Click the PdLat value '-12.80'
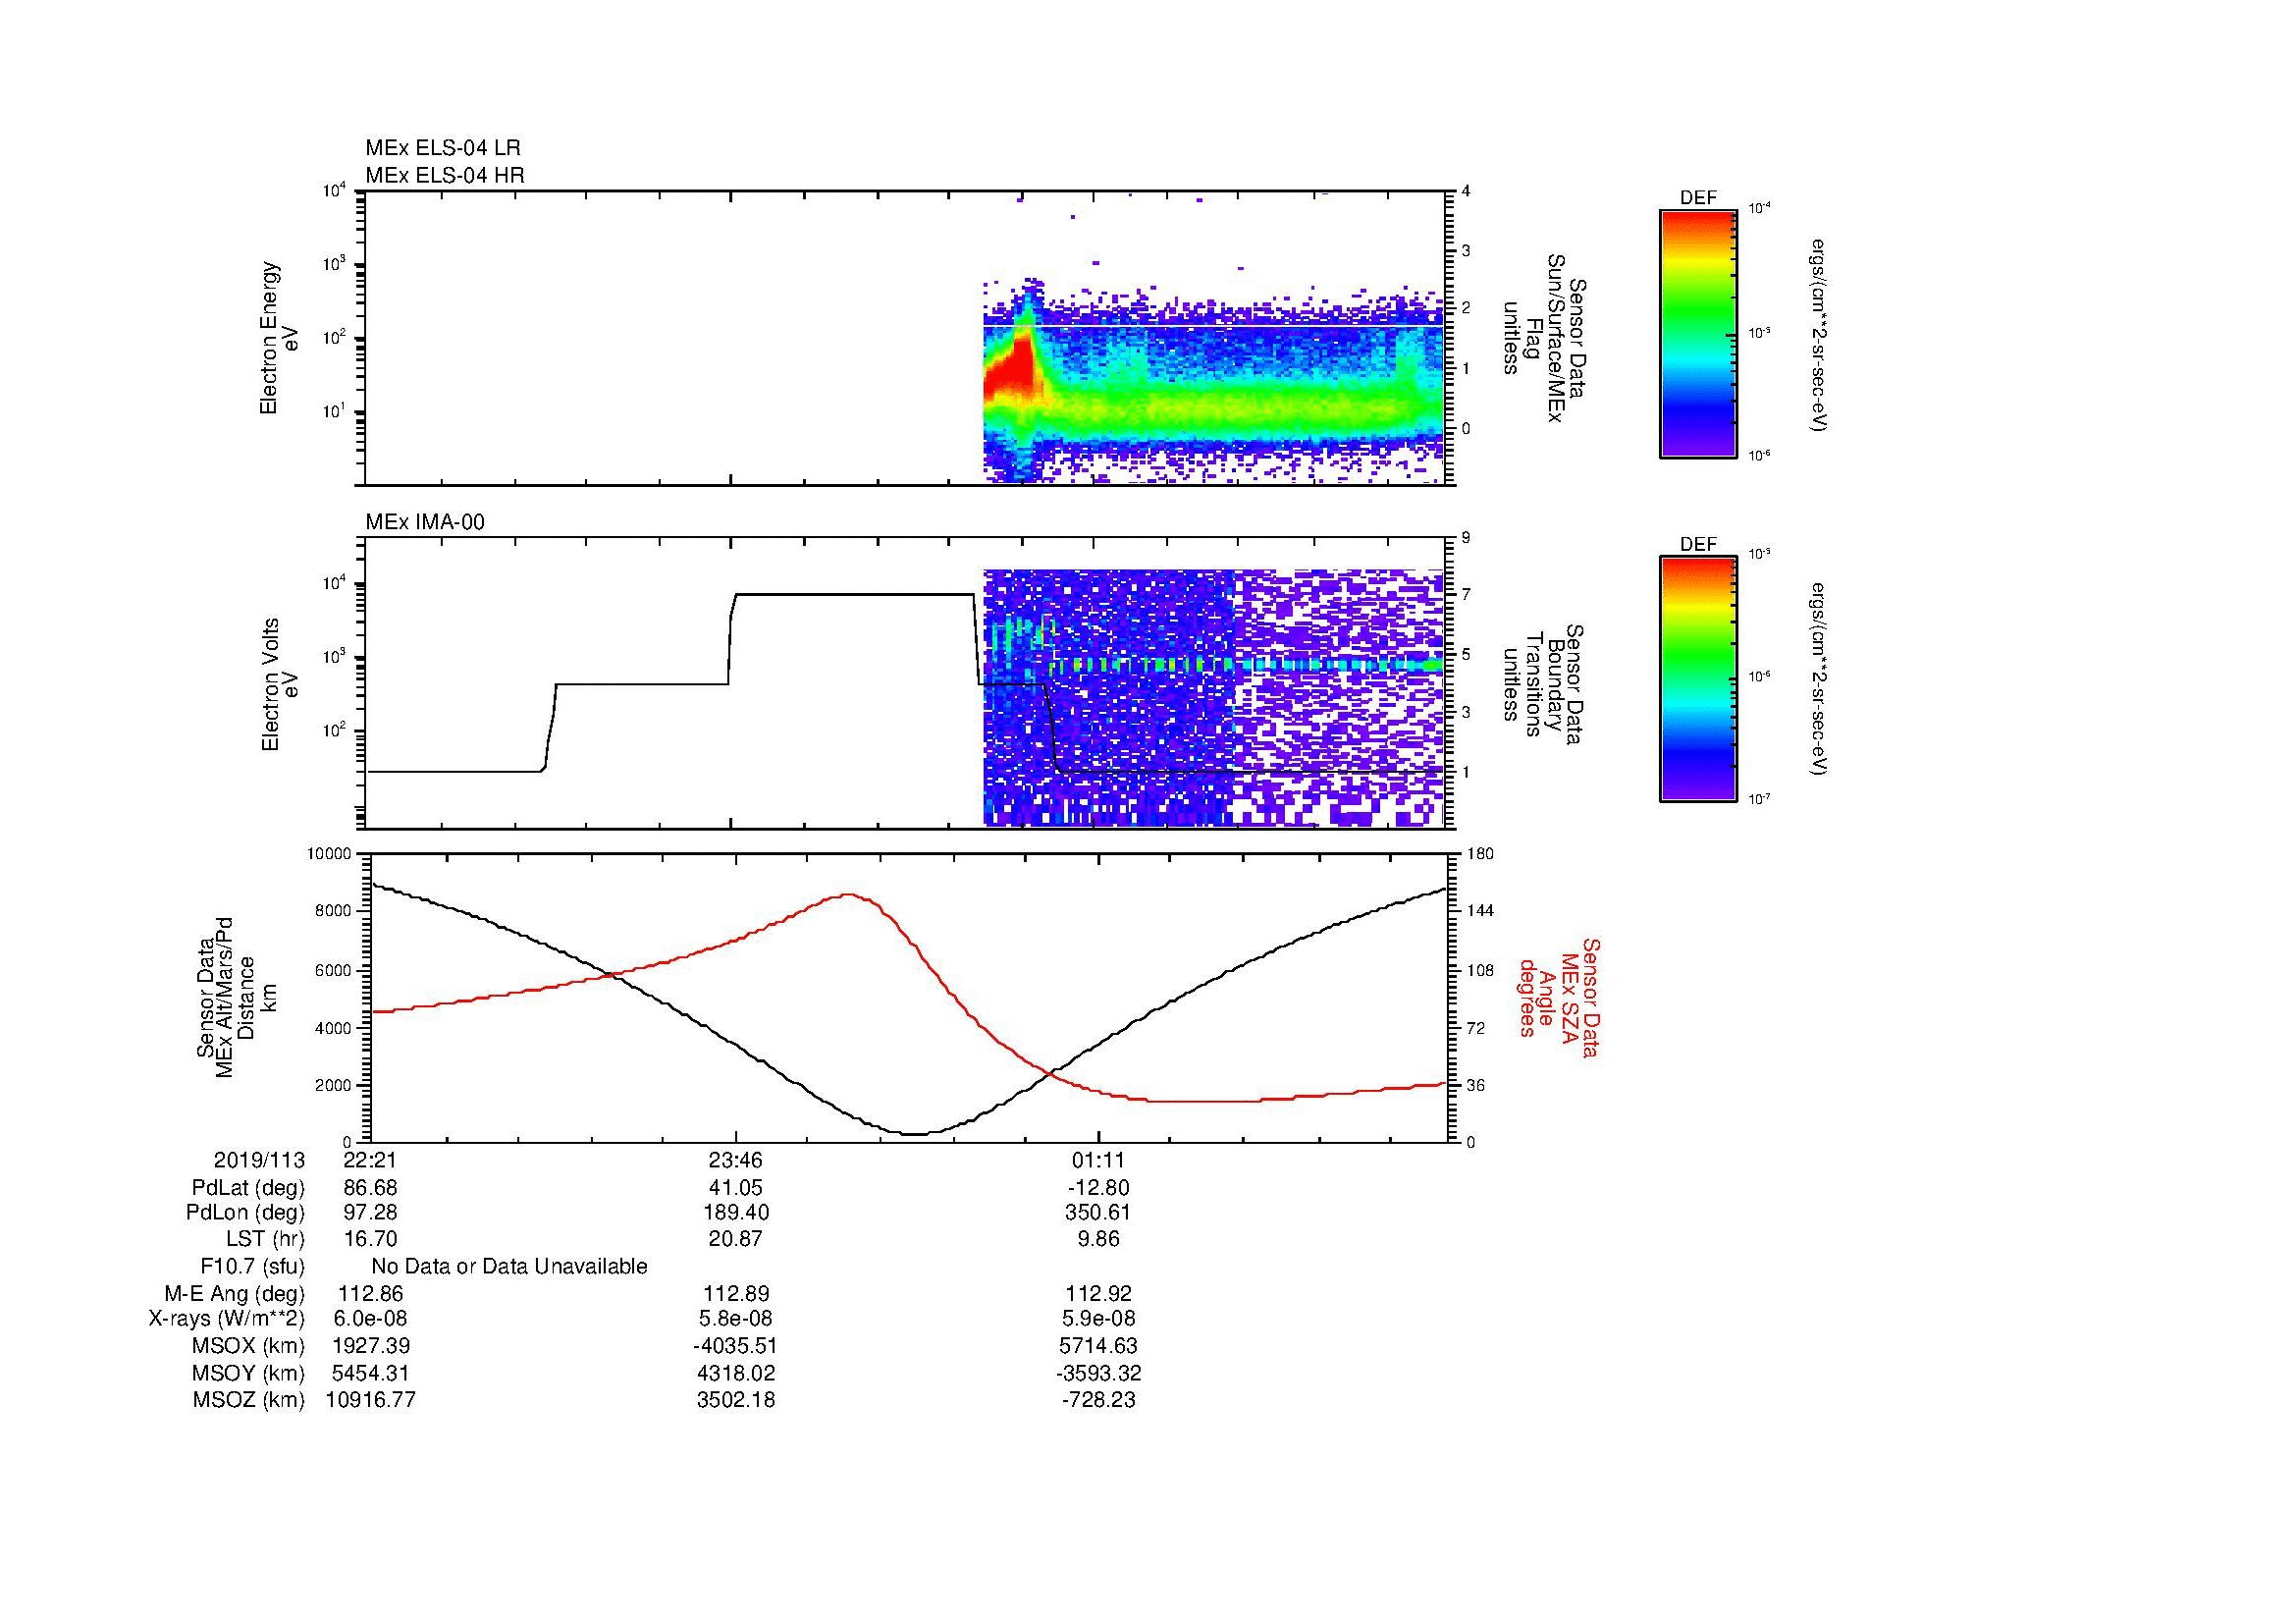 point(1099,1188)
